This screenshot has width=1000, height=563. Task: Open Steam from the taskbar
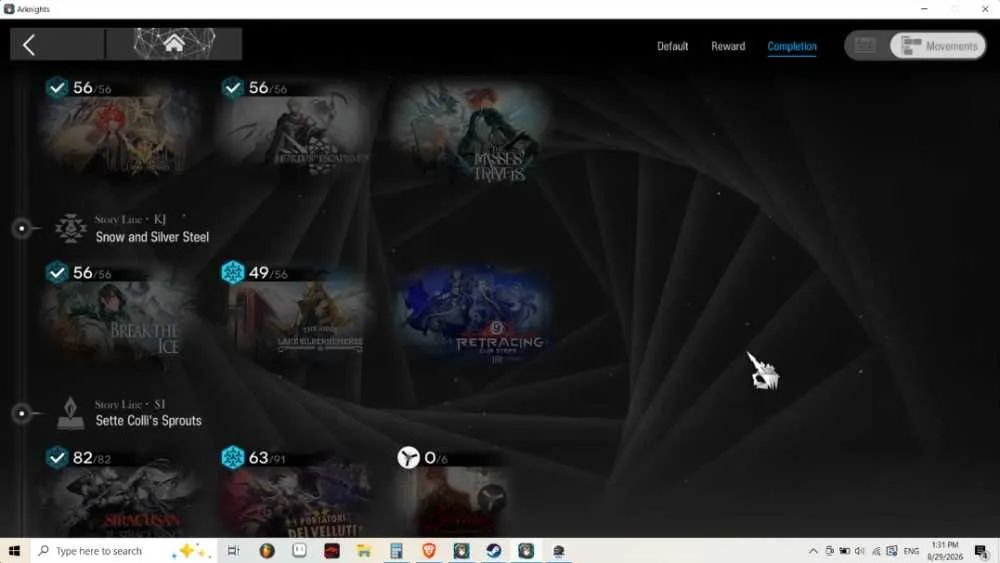point(494,551)
